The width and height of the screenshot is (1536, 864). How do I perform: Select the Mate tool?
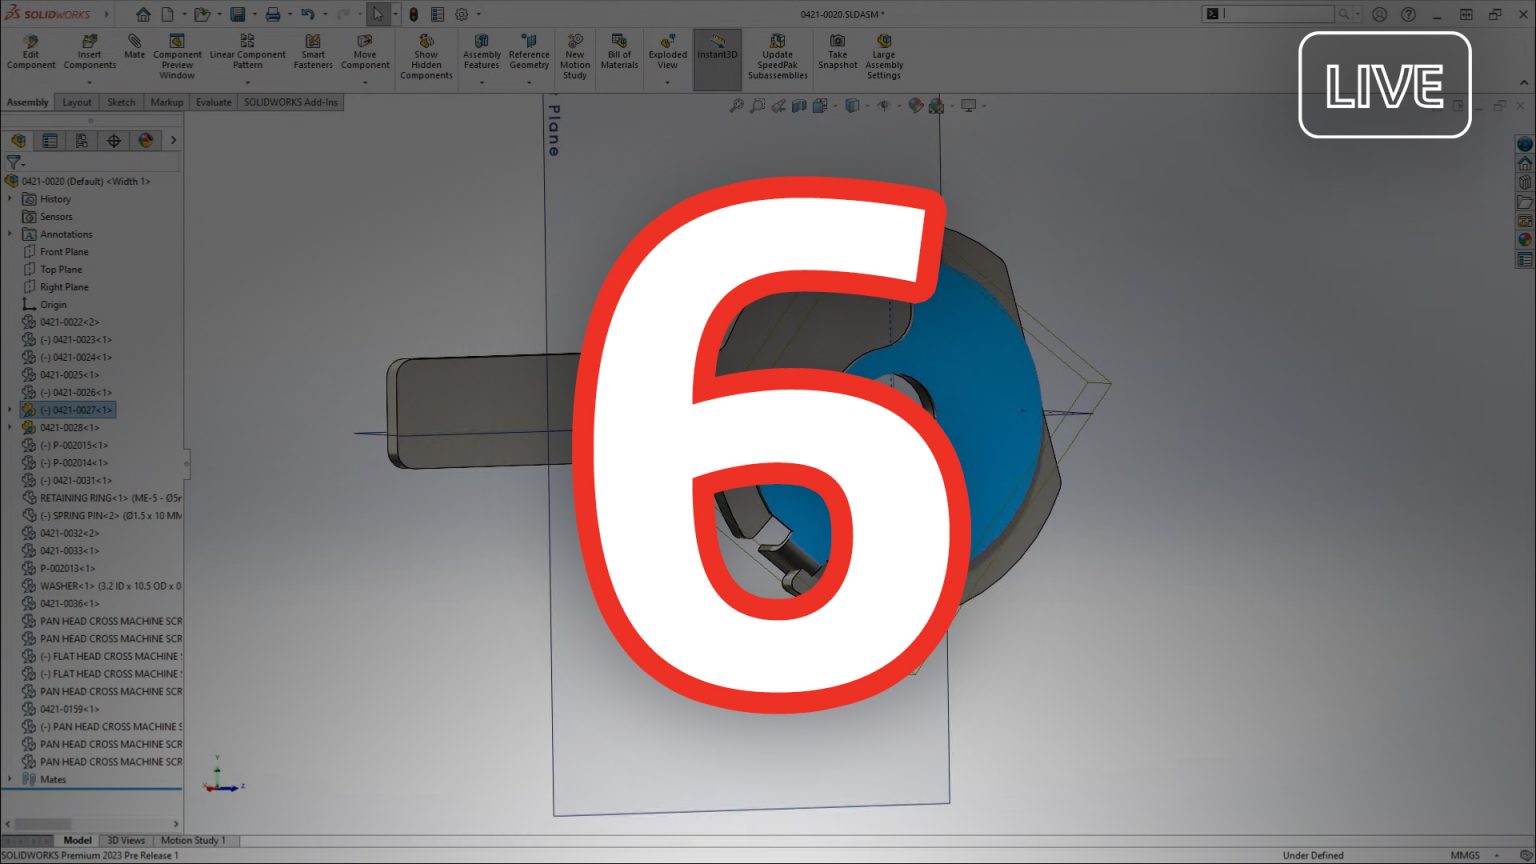134,45
